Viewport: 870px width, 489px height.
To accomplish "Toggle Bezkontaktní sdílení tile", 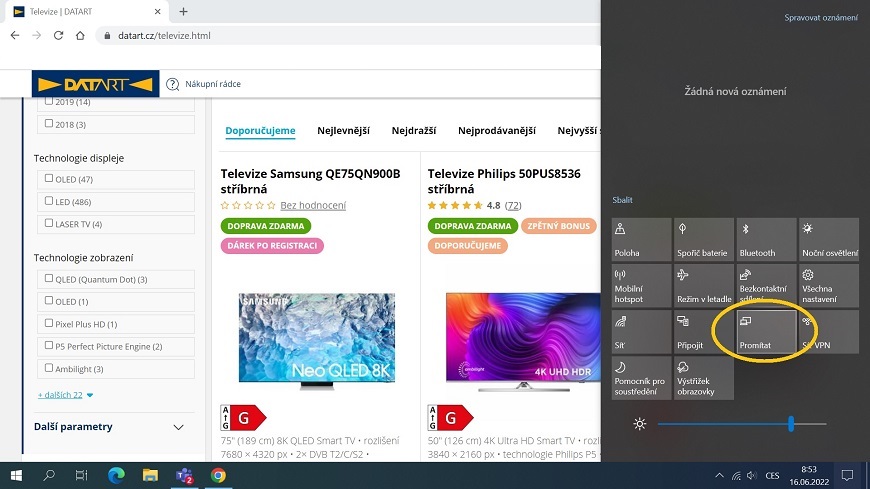I will tap(766, 286).
